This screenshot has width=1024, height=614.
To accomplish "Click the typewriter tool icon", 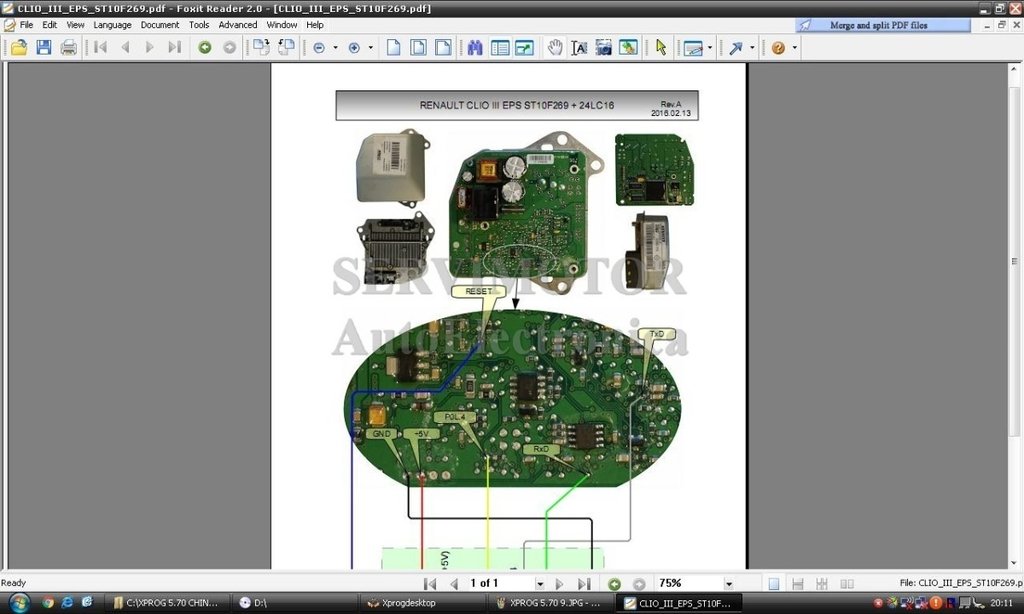I will (693, 48).
